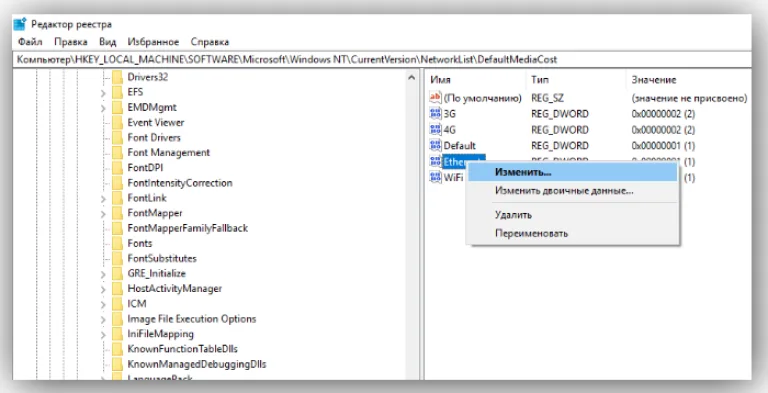The width and height of the screenshot is (768, 393).
Task: Select the (По умолчанию) value name
Action: pyautogui.click(x=482, y=98)
